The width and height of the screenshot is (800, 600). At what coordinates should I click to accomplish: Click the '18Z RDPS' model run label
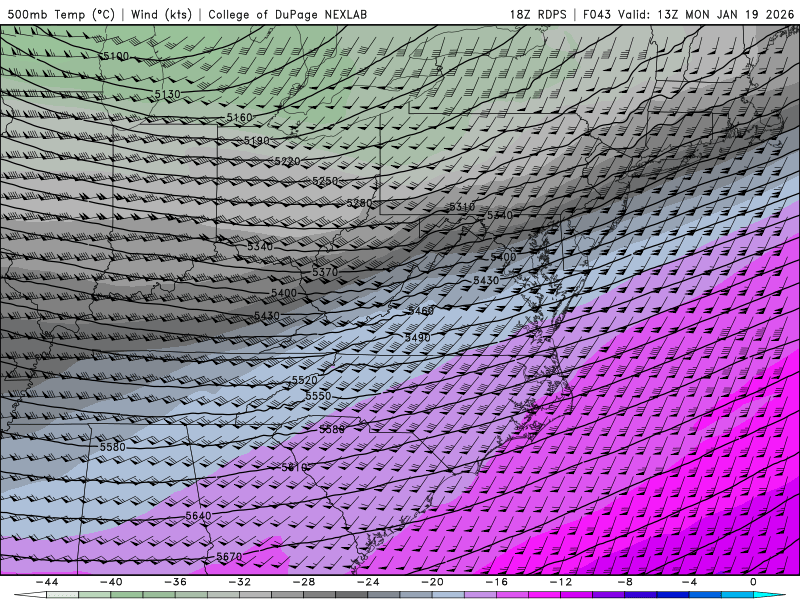[x=538, y=14]
